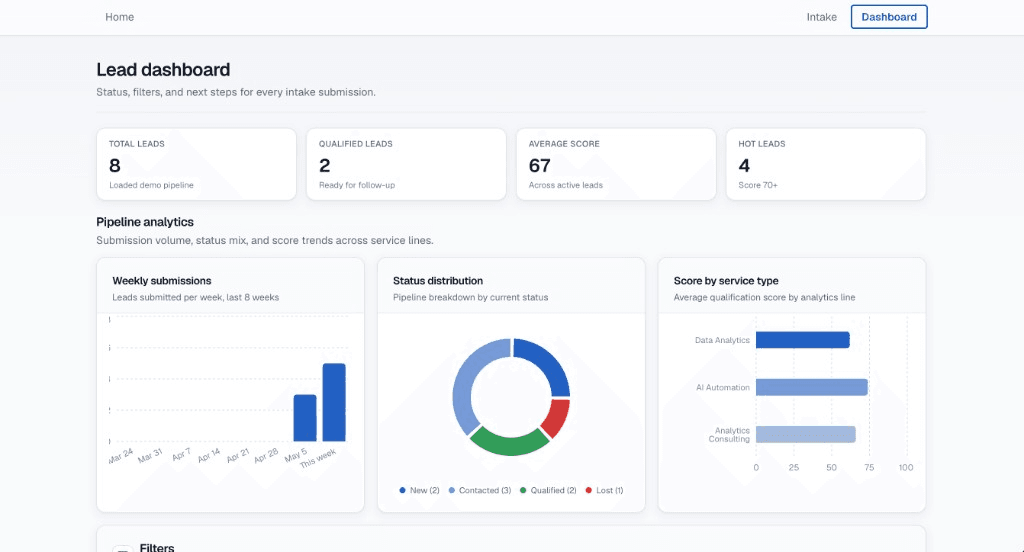Select the Data Analytics score bar

[x=803, y=340]
